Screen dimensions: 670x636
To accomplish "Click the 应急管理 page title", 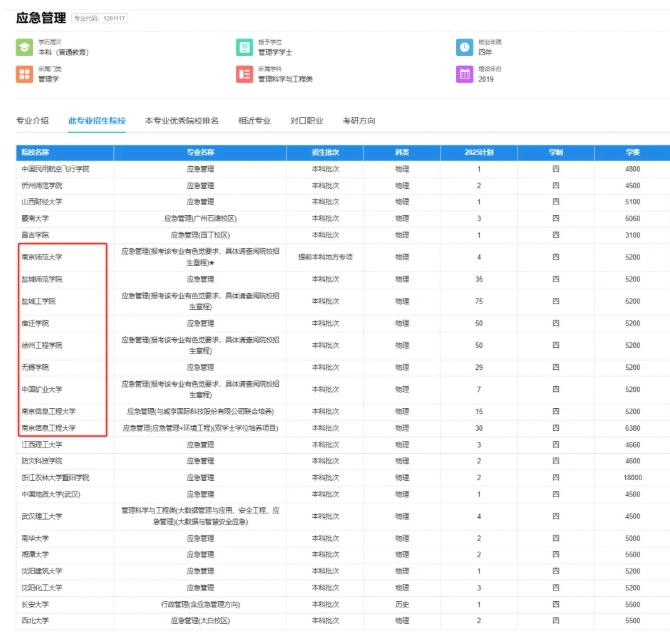I will [x=41, y=18].
